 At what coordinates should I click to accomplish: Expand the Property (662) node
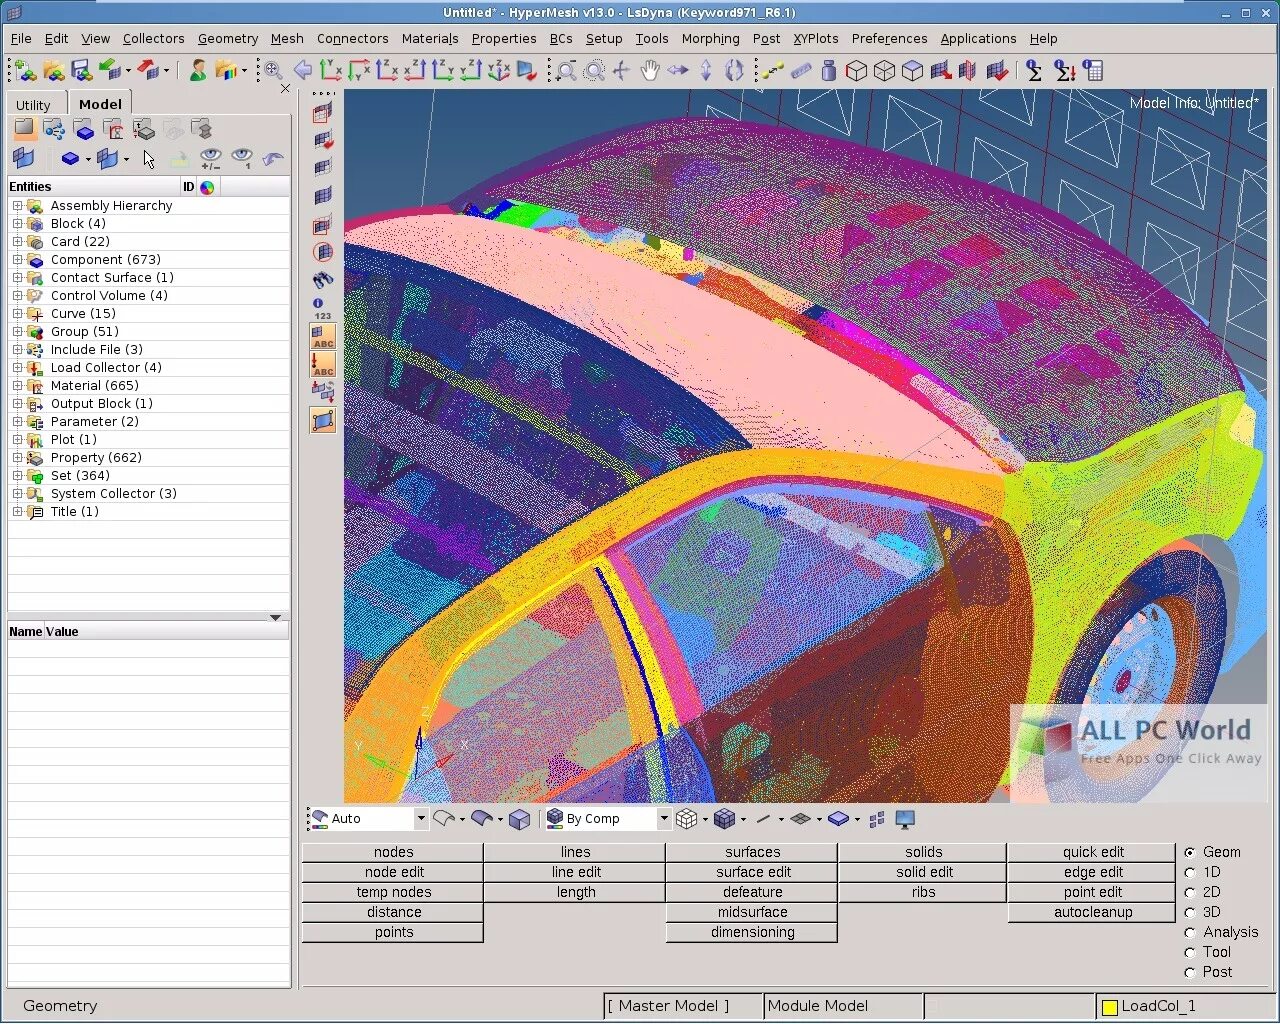click(17, 458)
